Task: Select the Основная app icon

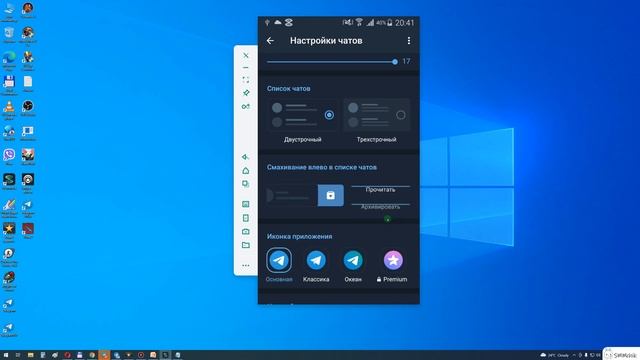Action: (279, 260)
